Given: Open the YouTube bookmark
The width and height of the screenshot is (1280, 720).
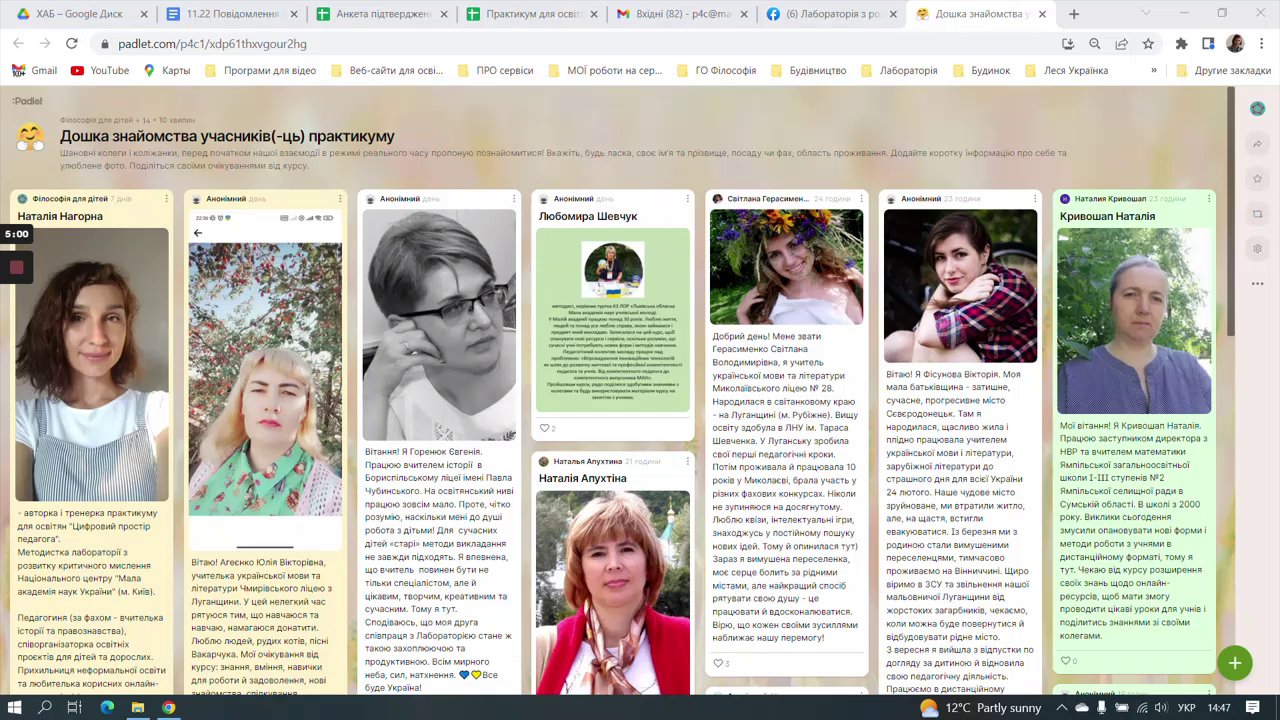Looking at the screenshot, I should pos(100,71).
